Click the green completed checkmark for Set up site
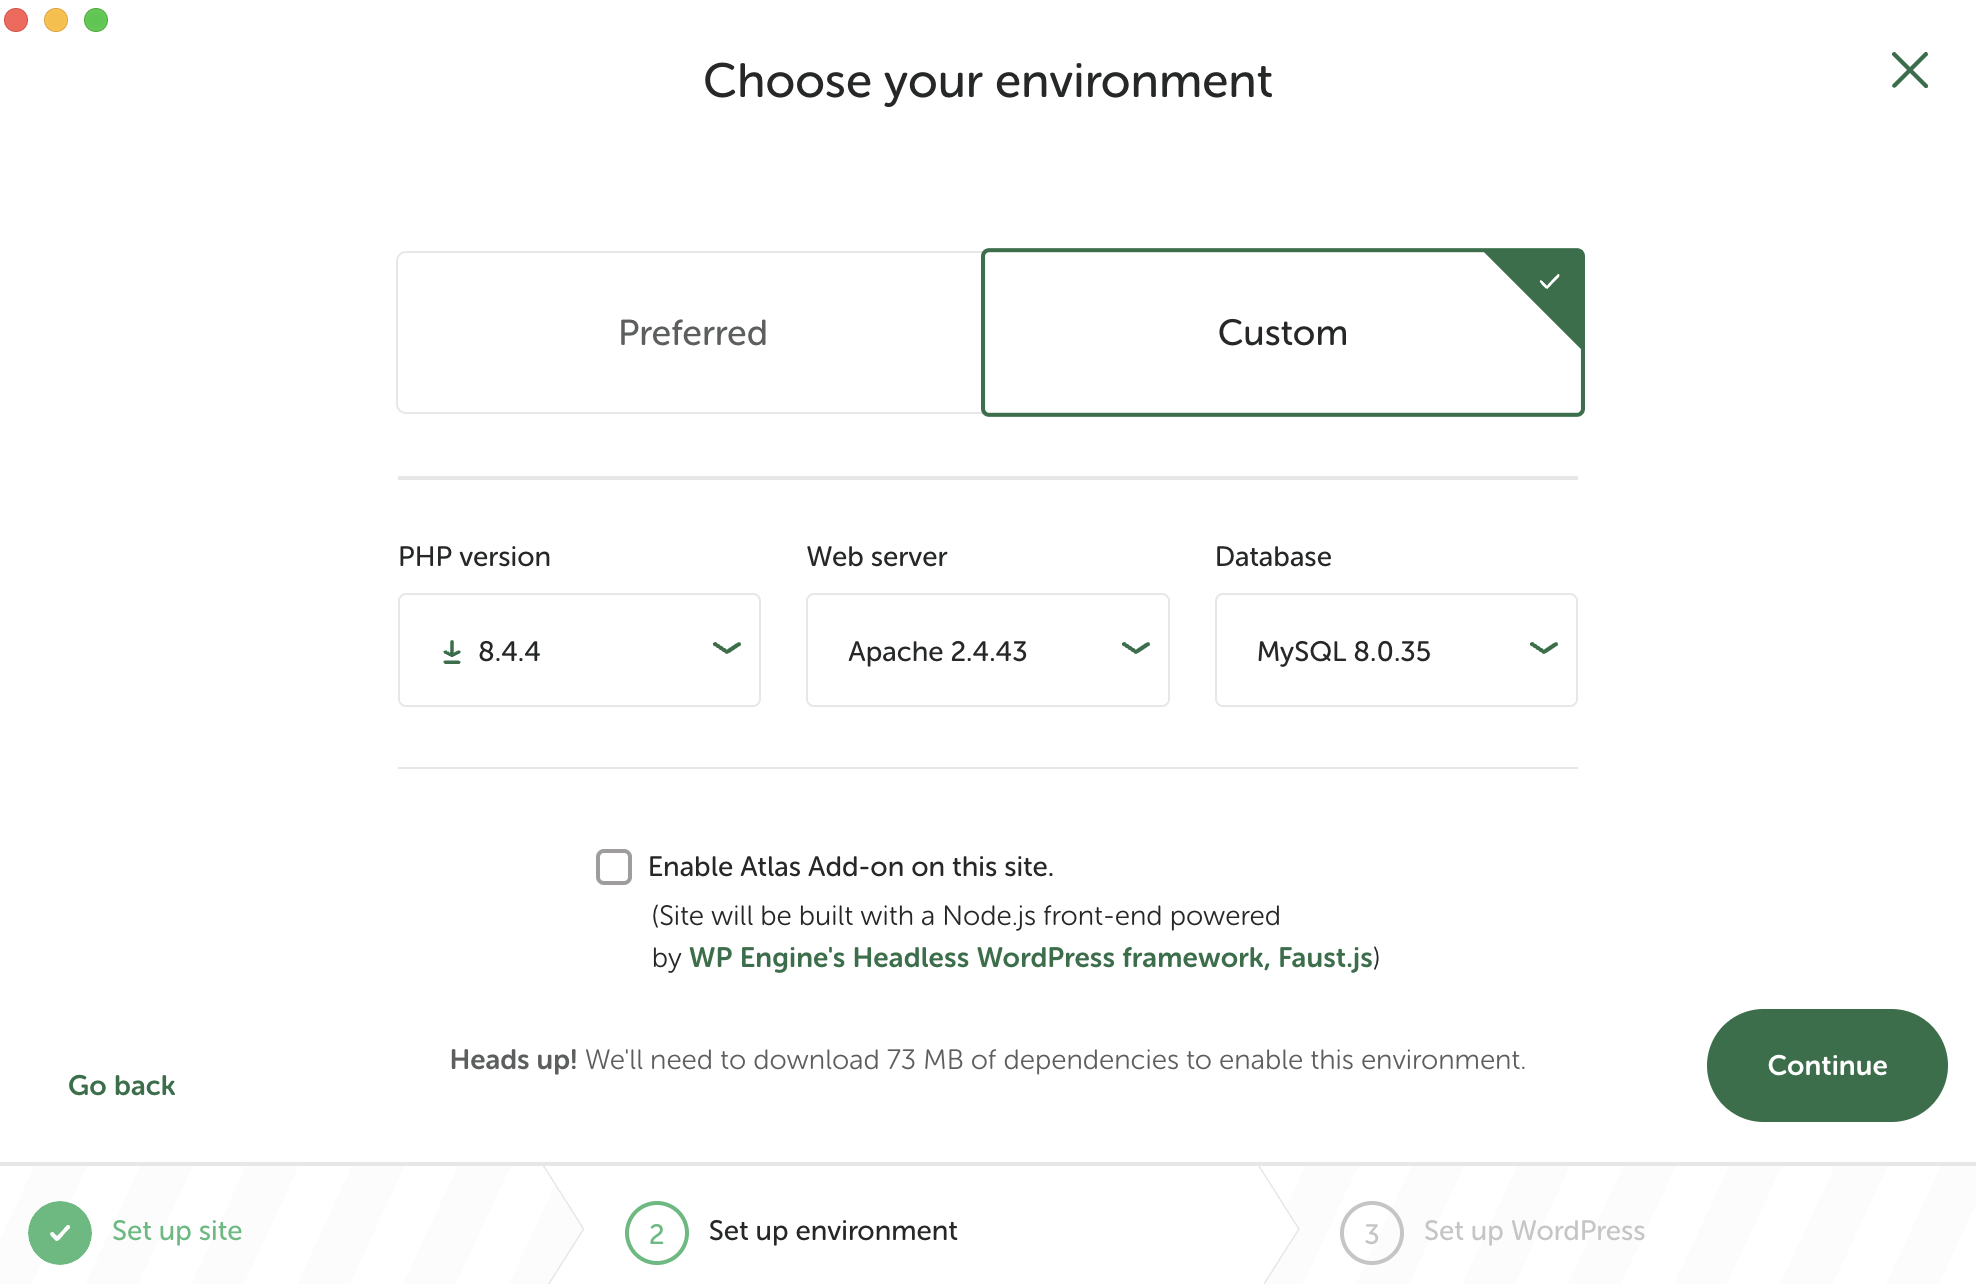 60,1232
